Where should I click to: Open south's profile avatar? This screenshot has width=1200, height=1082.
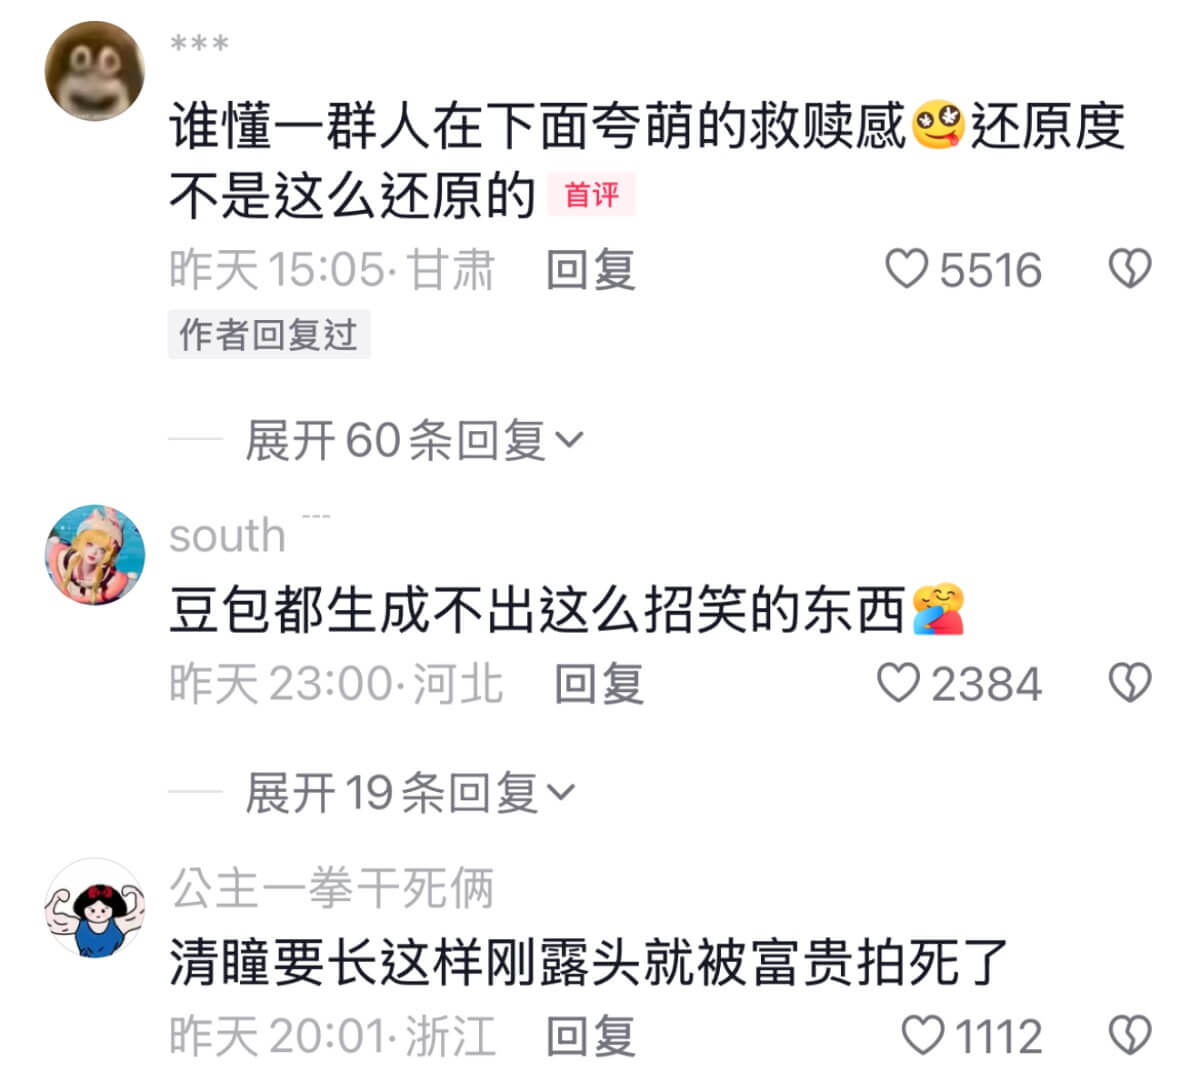(95, 554)
